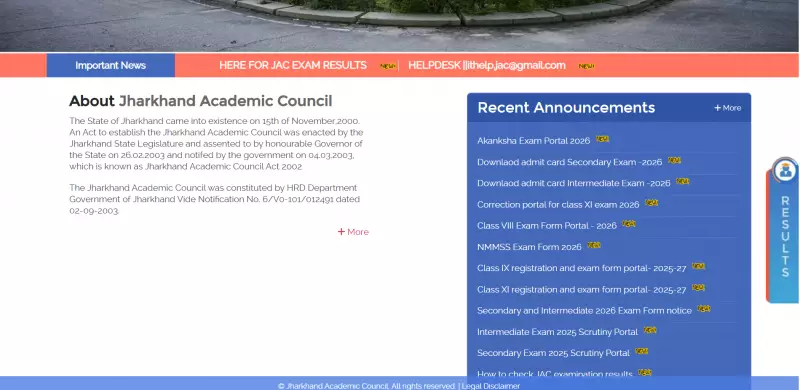Open NMMSS Exam Form 2026 link
Image resolution: width=800 pixels, height=390 pixels.
pos(529,247)
